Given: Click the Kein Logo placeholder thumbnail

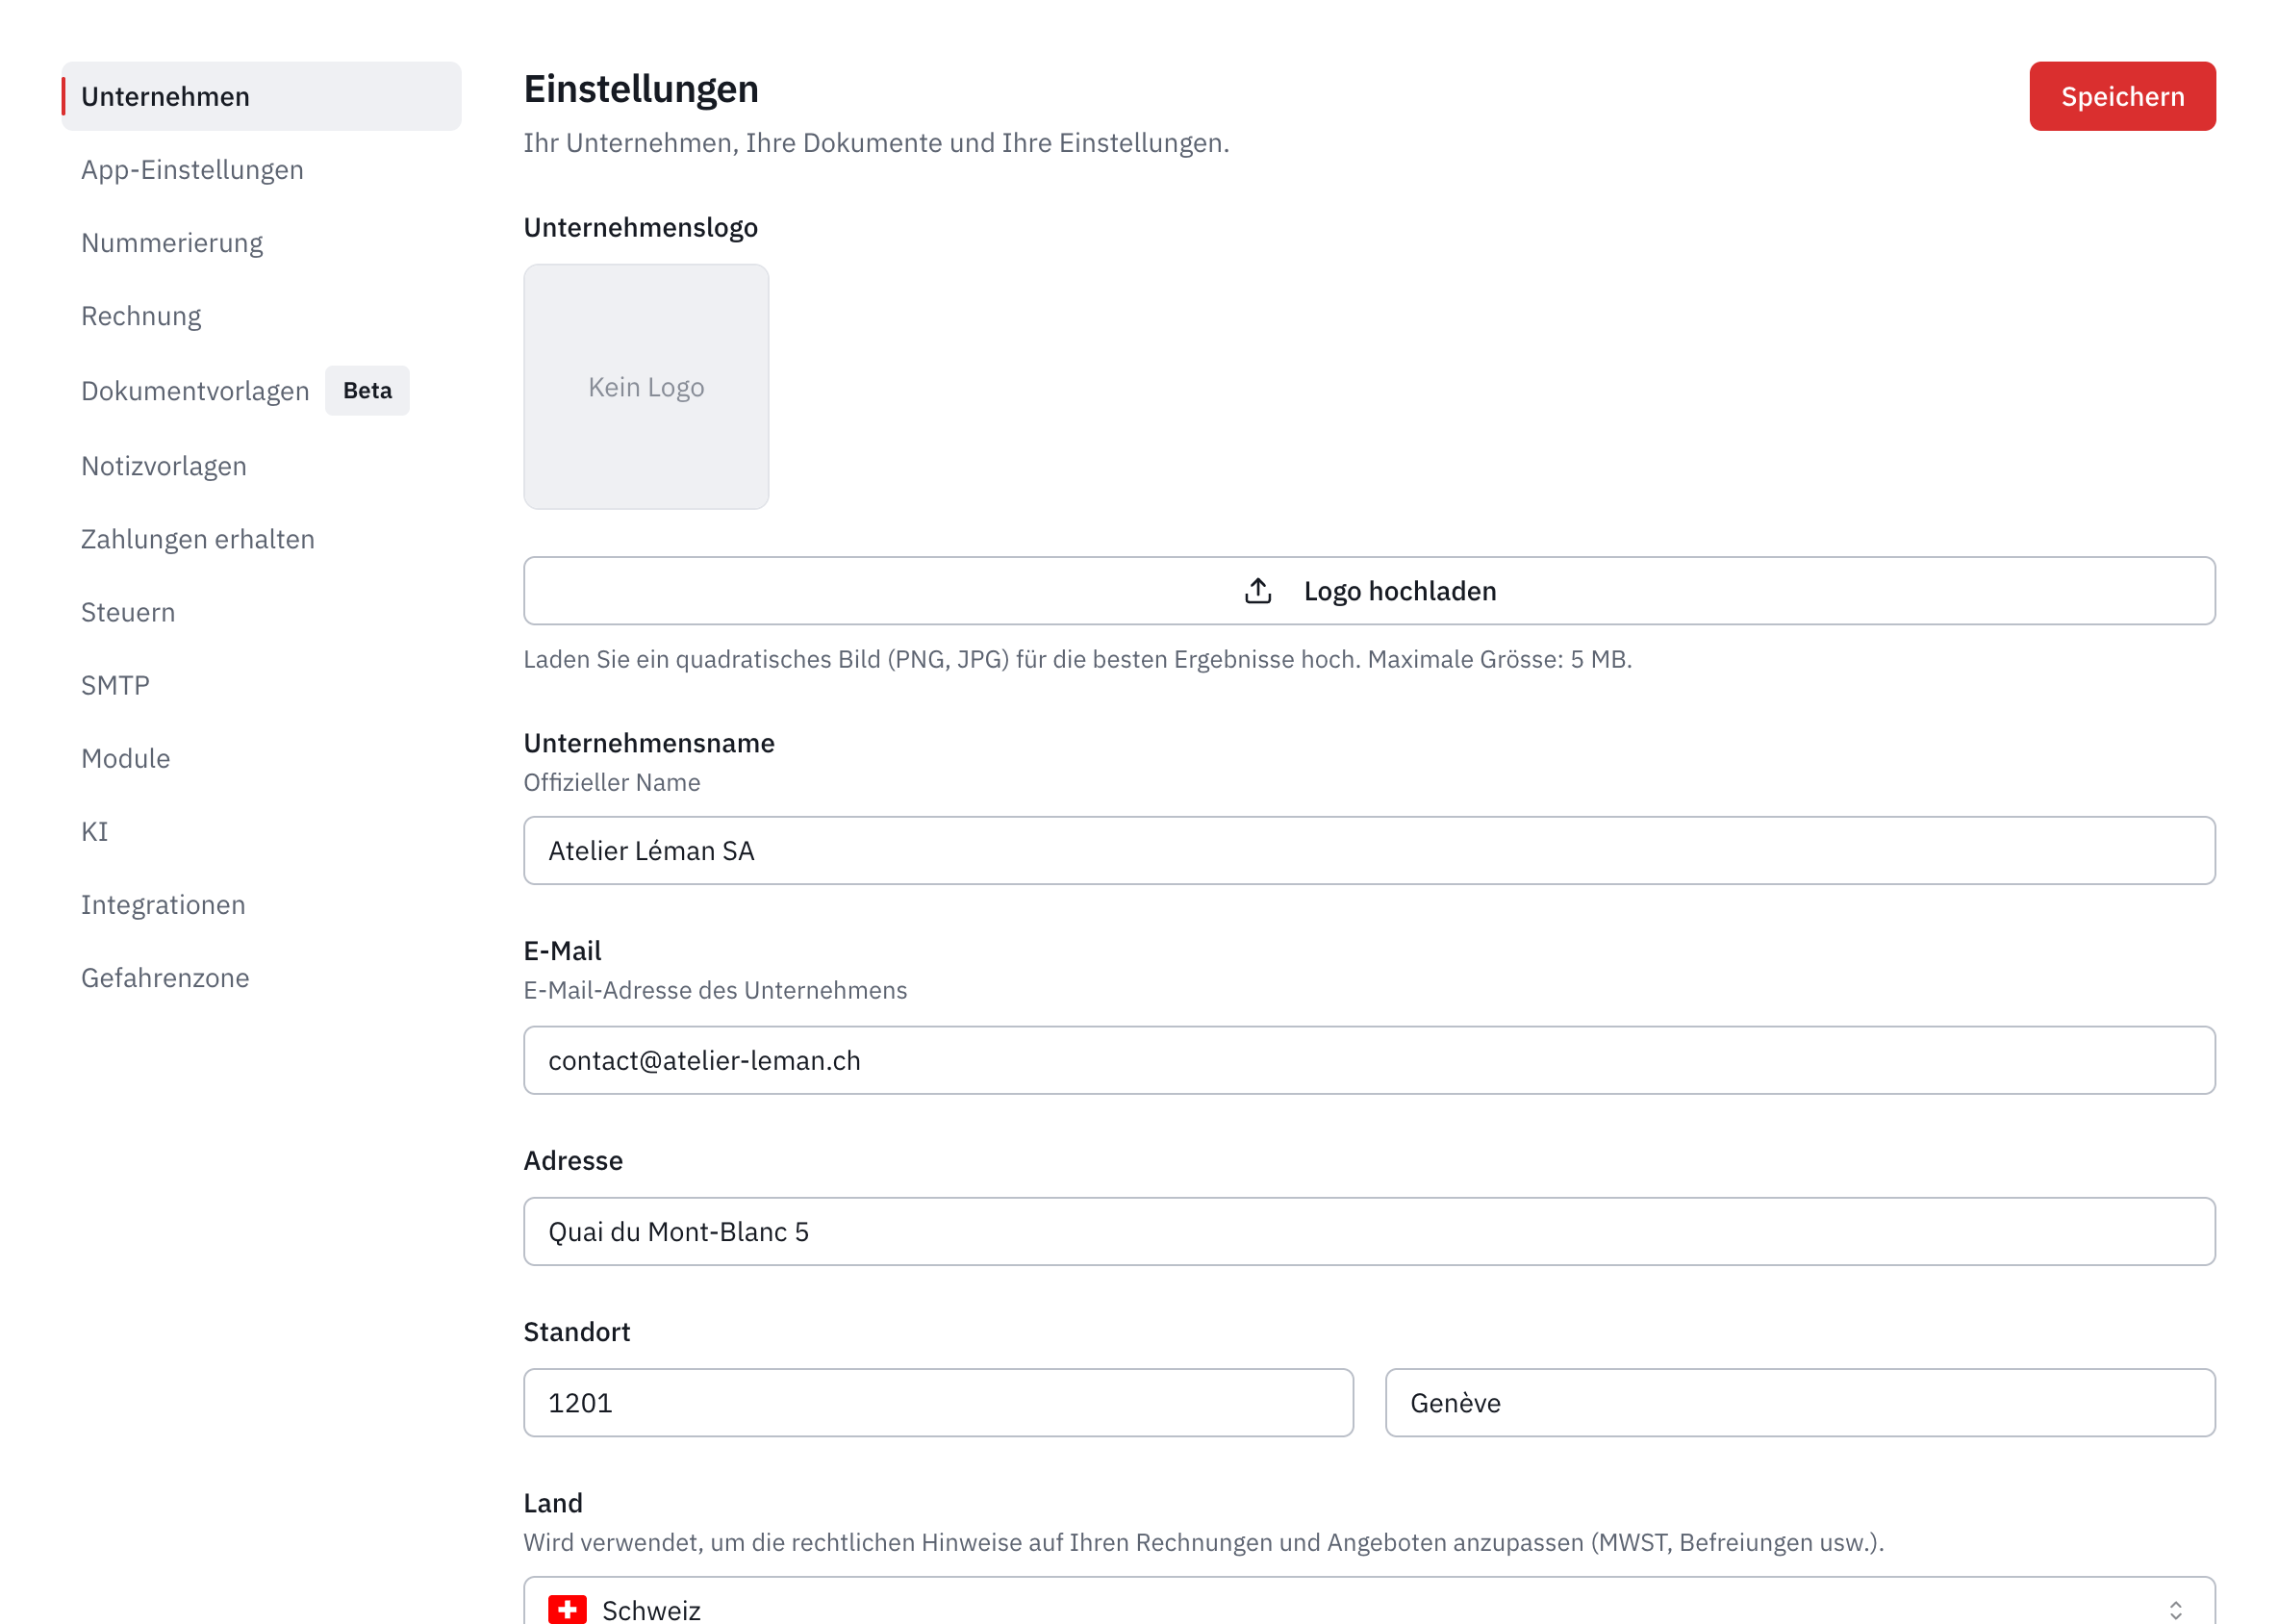Looking at the screenshot, I should (x=646, y=387).
